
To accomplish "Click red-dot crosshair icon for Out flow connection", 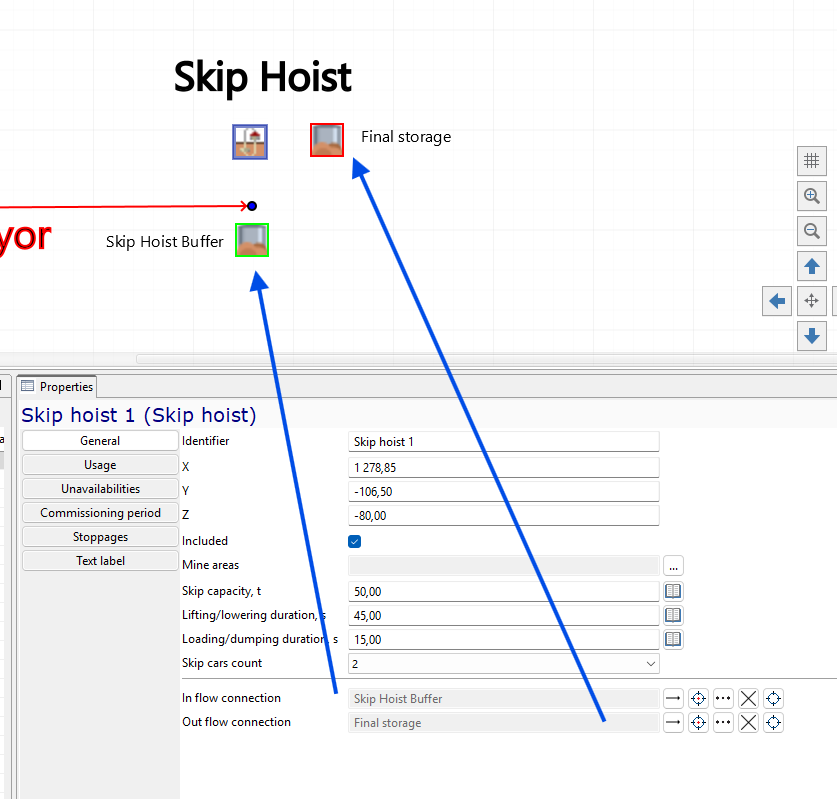I will pos(698,723).
